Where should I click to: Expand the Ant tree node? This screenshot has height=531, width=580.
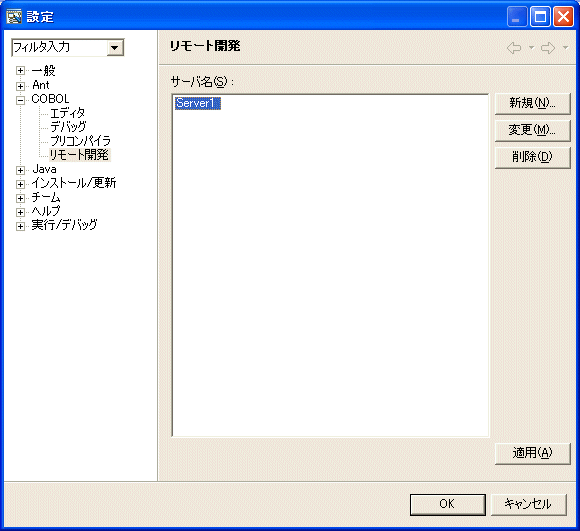point(20,86)
